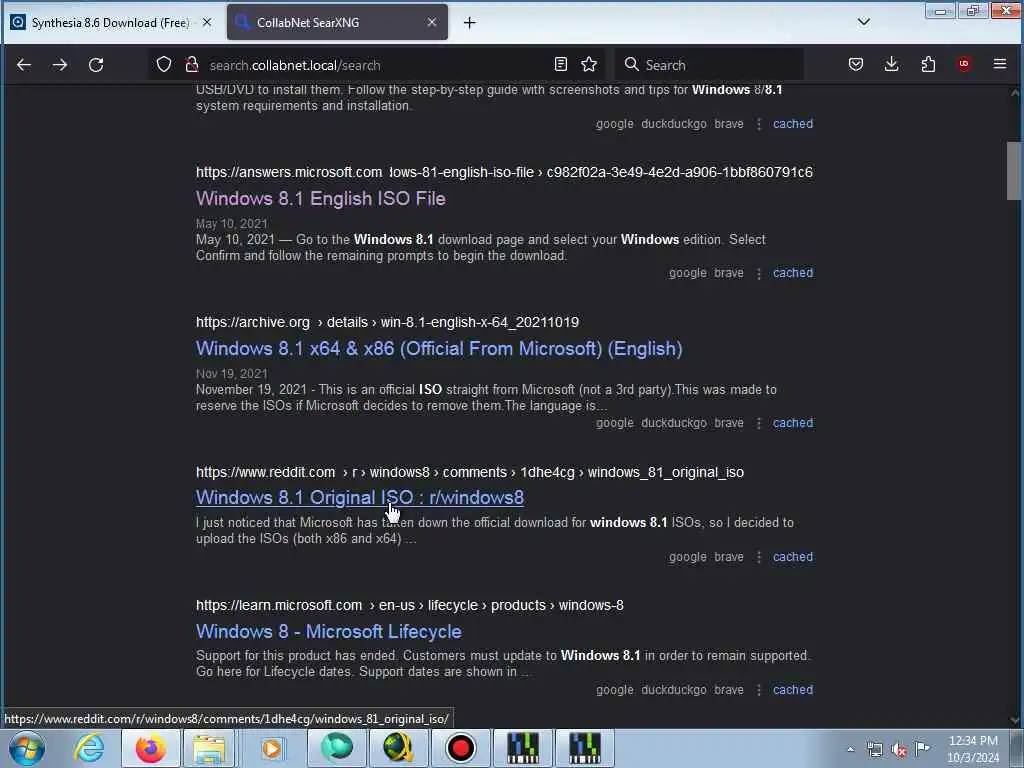Click the scrollbar down arrow
This screenshot has height=768, width=1024.
click(x=1014, y=720)
